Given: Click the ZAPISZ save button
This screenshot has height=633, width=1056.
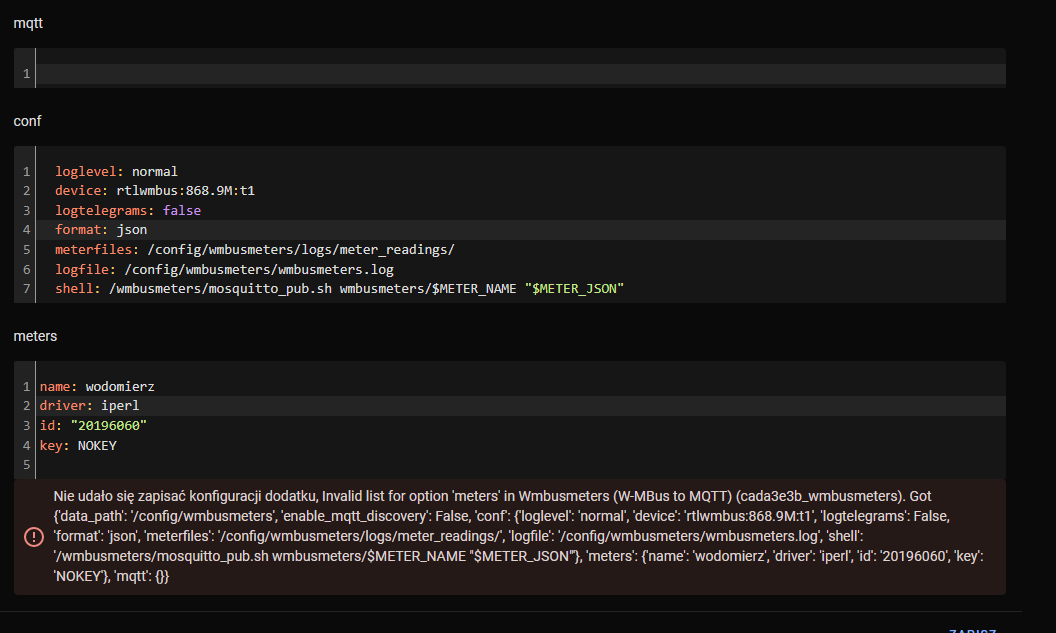Looking at the screenshot, I should pyautogui.click(x=971, y=629).
